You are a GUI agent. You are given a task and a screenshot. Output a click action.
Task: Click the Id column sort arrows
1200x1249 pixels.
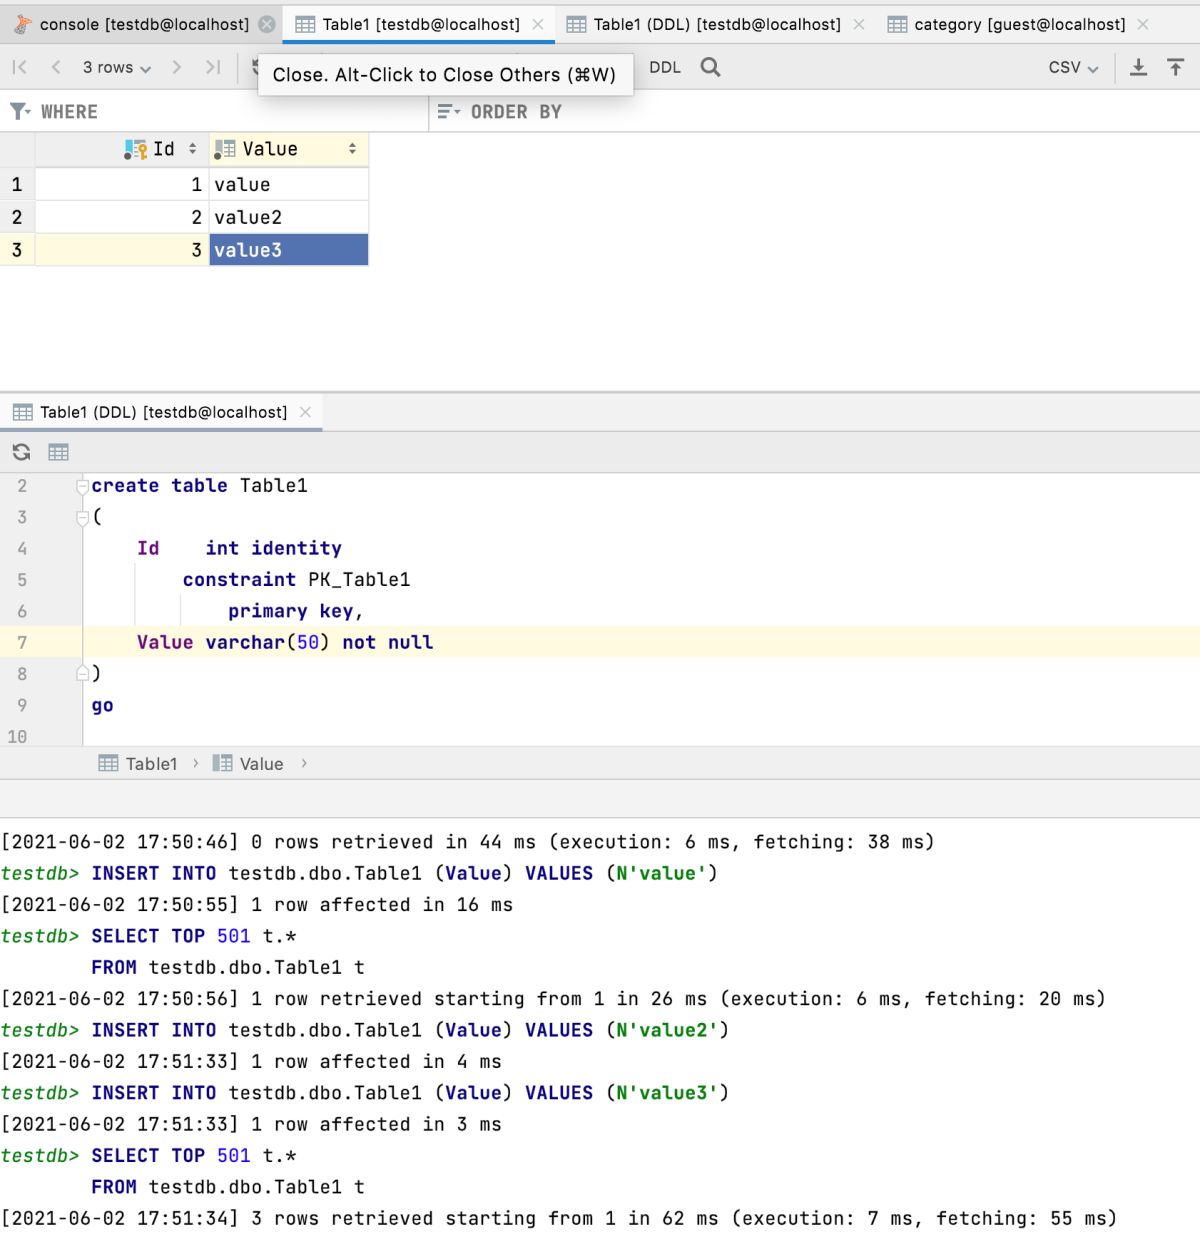[193, 149]
